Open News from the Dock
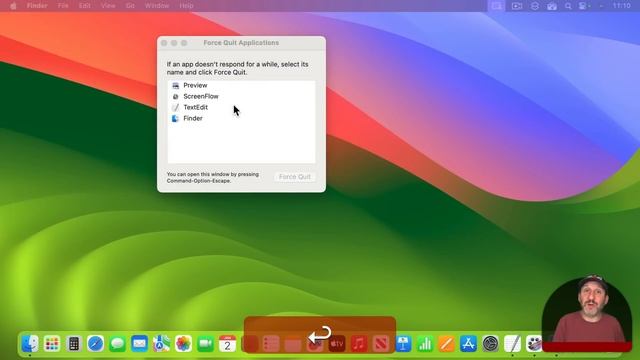The height and width of the screenshot is (360, 640). click(x=381, y=344)
